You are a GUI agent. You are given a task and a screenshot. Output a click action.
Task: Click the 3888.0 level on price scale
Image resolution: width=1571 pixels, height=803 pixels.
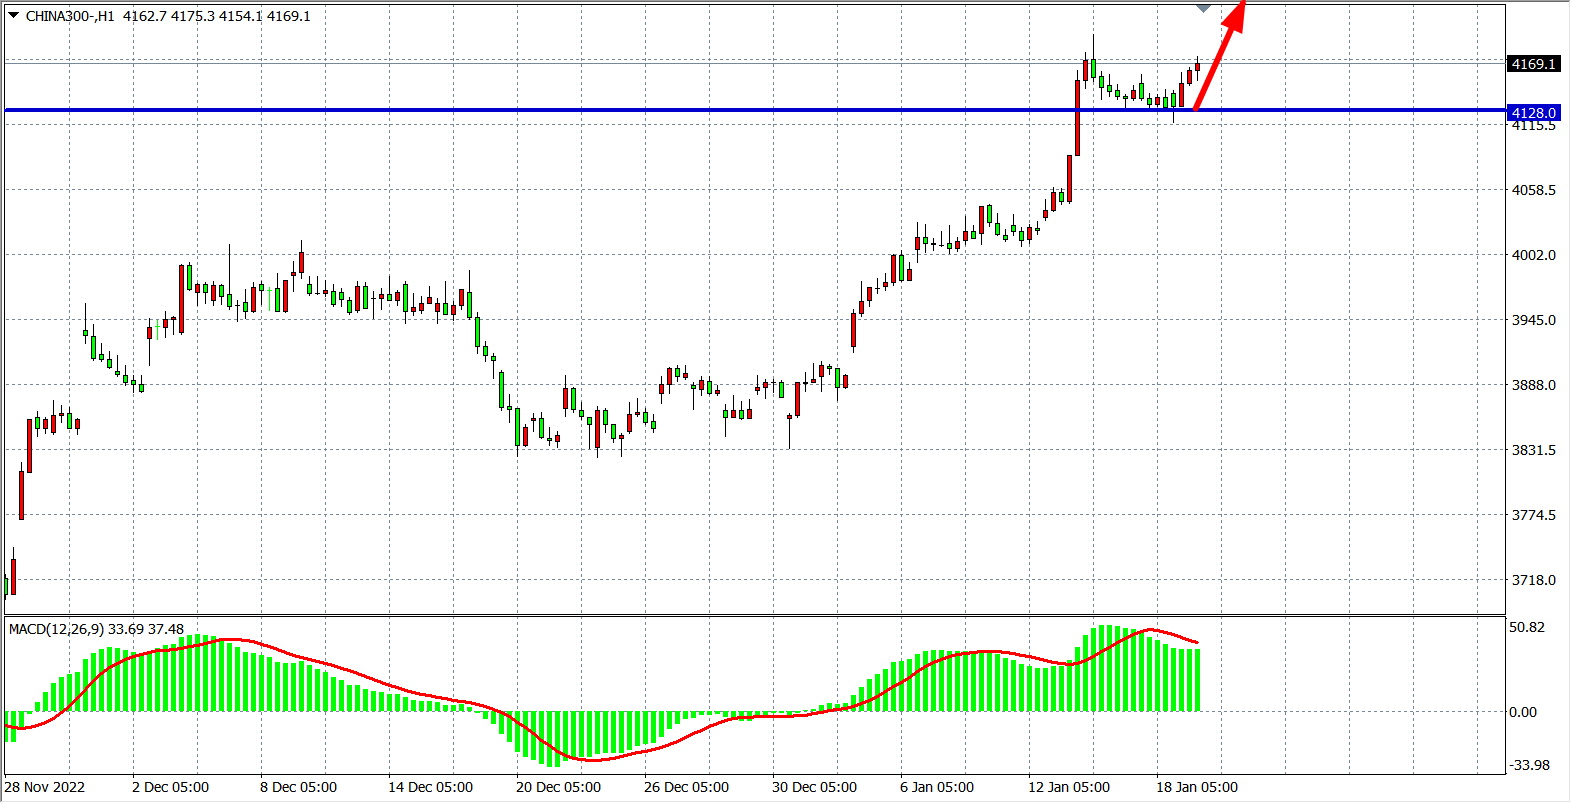click(x=1533, y=385)
